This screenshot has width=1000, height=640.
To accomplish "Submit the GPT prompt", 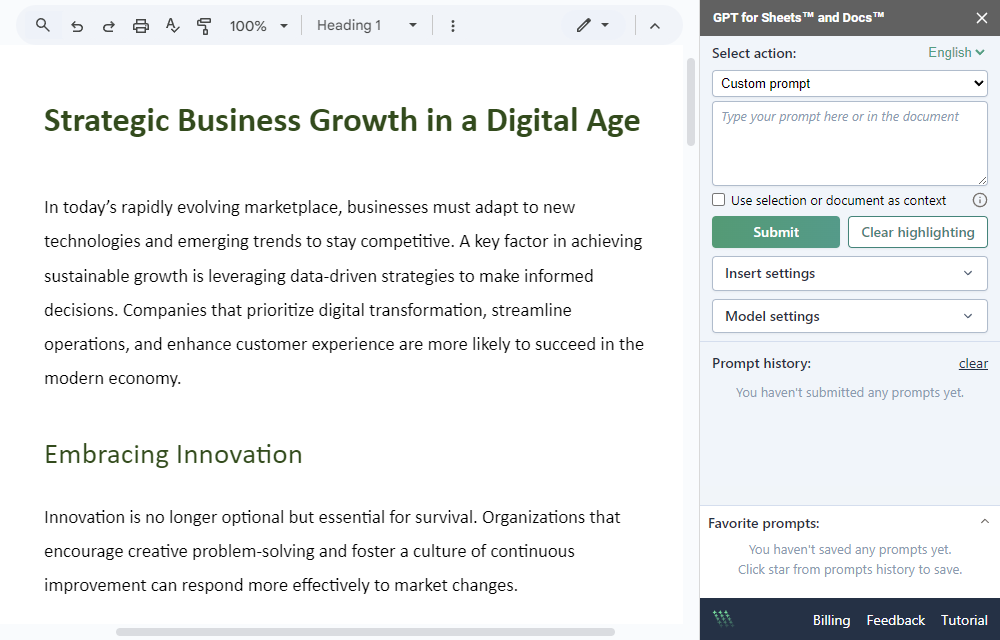I will click(776, 232).
